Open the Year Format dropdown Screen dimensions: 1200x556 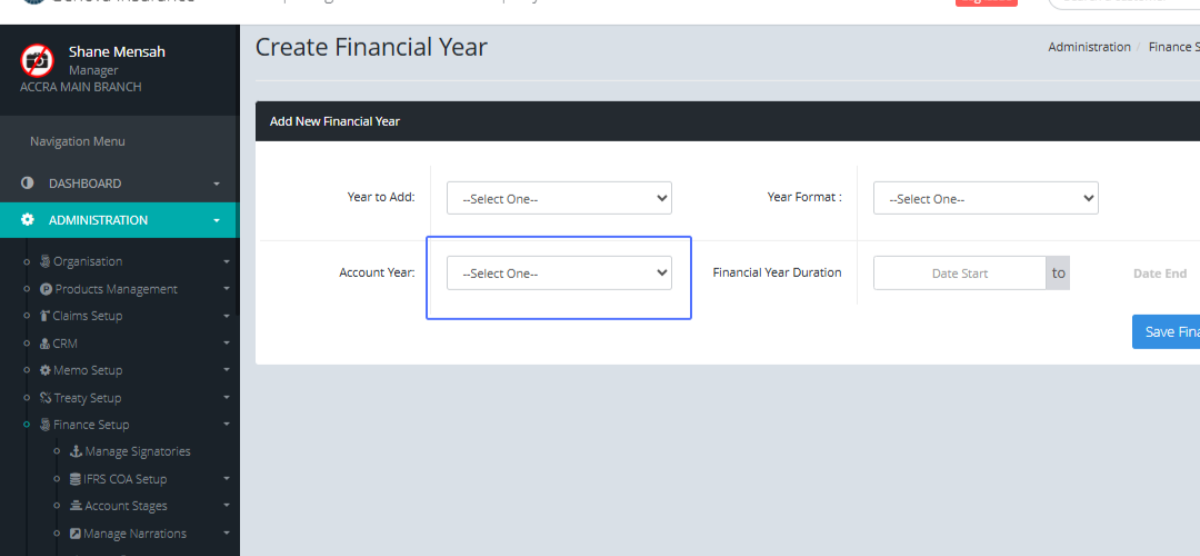pos(985,198)
